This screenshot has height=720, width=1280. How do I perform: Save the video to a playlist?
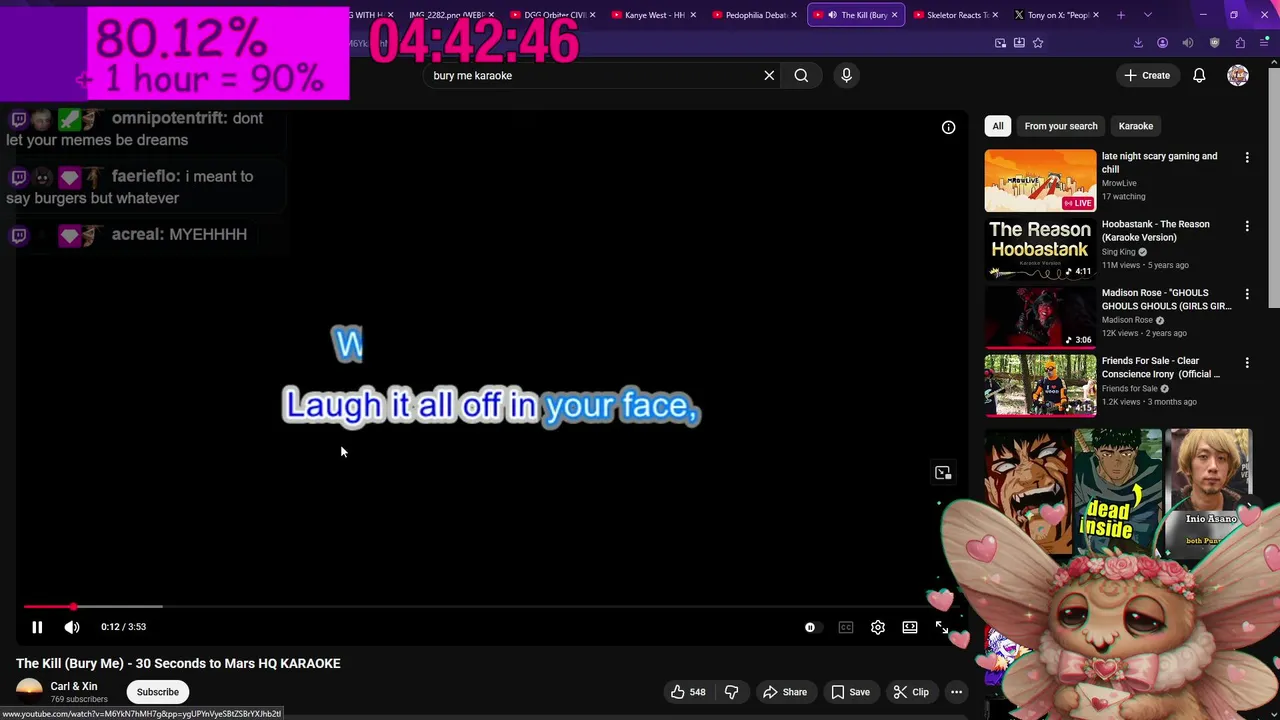(x=850, y=692)
